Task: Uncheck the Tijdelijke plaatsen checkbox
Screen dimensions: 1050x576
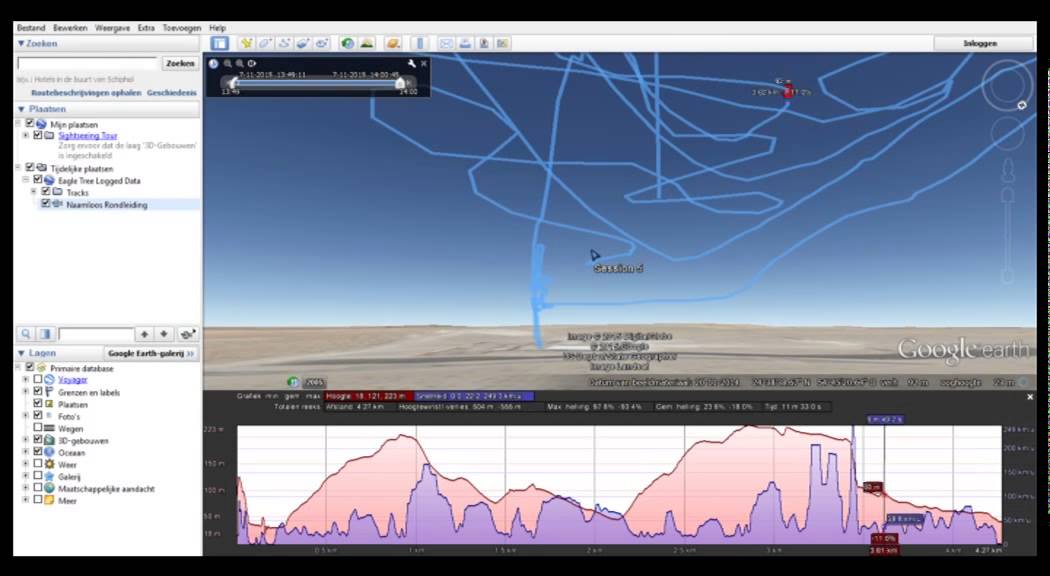Action: pos(29,168)
